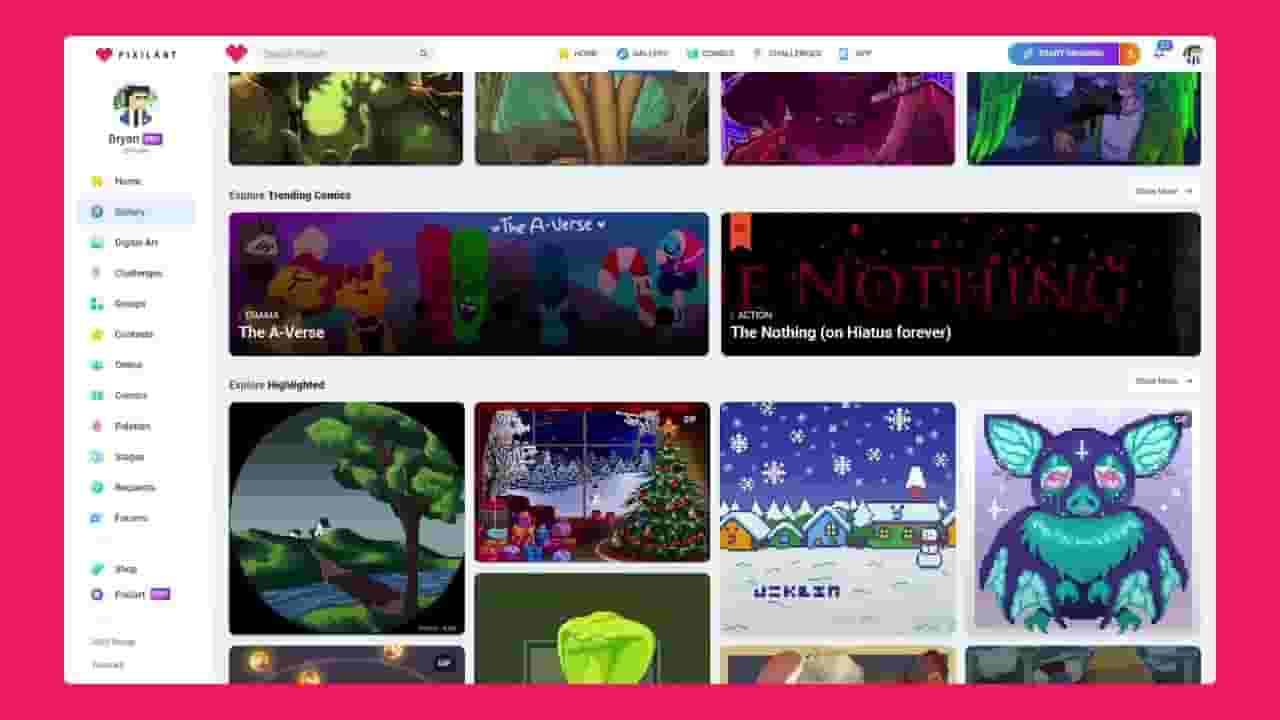Click the DRAMA genre label on The A-Verse
The height and width of the screenshot is (720, 1280).
point(262,315)
